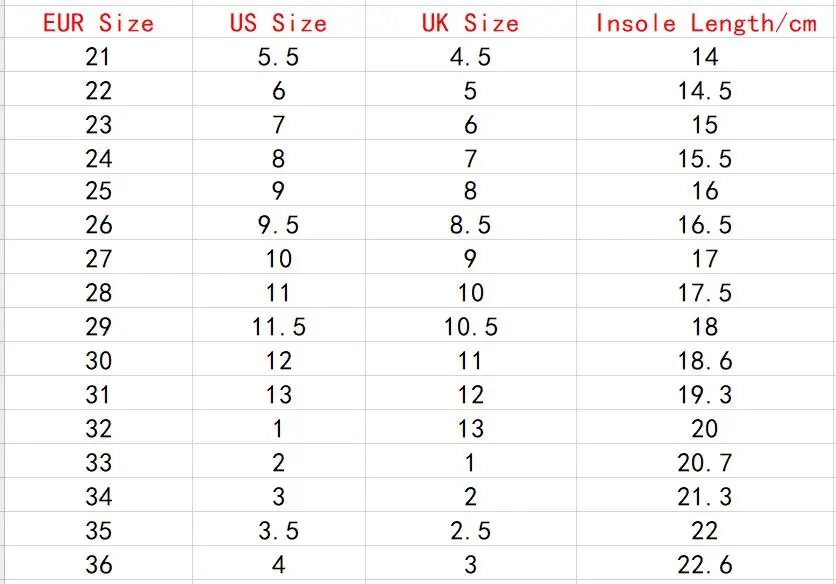Select the US size 11.5 cell
This screenshot has height=584, width=836.
pyautogui.click(x=278, y=327)
